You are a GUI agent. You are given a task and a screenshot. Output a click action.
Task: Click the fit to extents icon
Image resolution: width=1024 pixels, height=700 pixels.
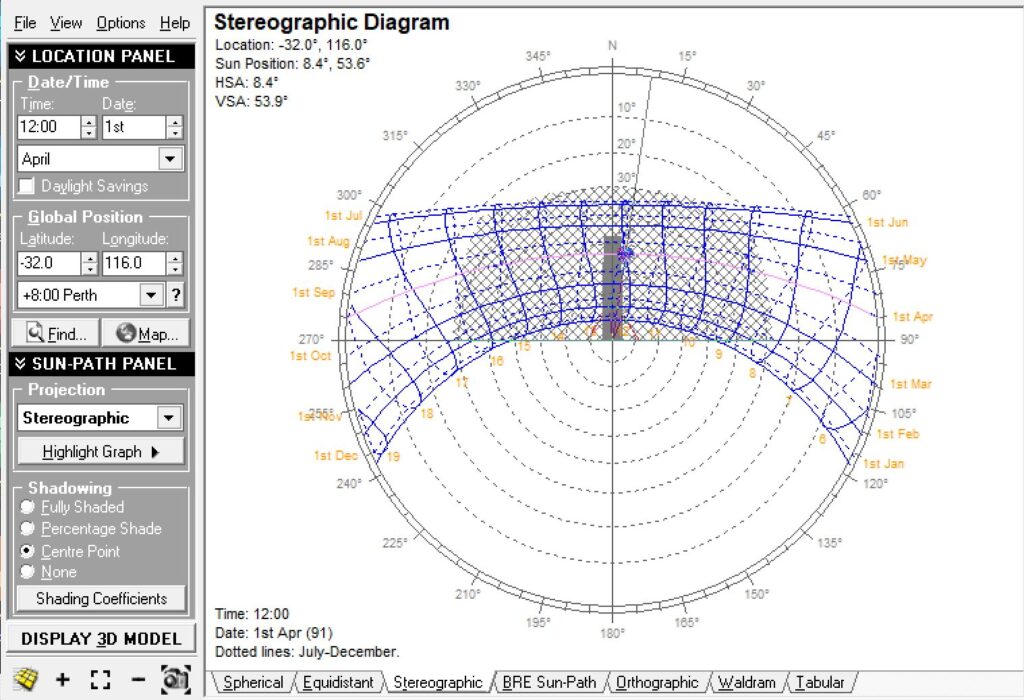click(x=99, y=680)
